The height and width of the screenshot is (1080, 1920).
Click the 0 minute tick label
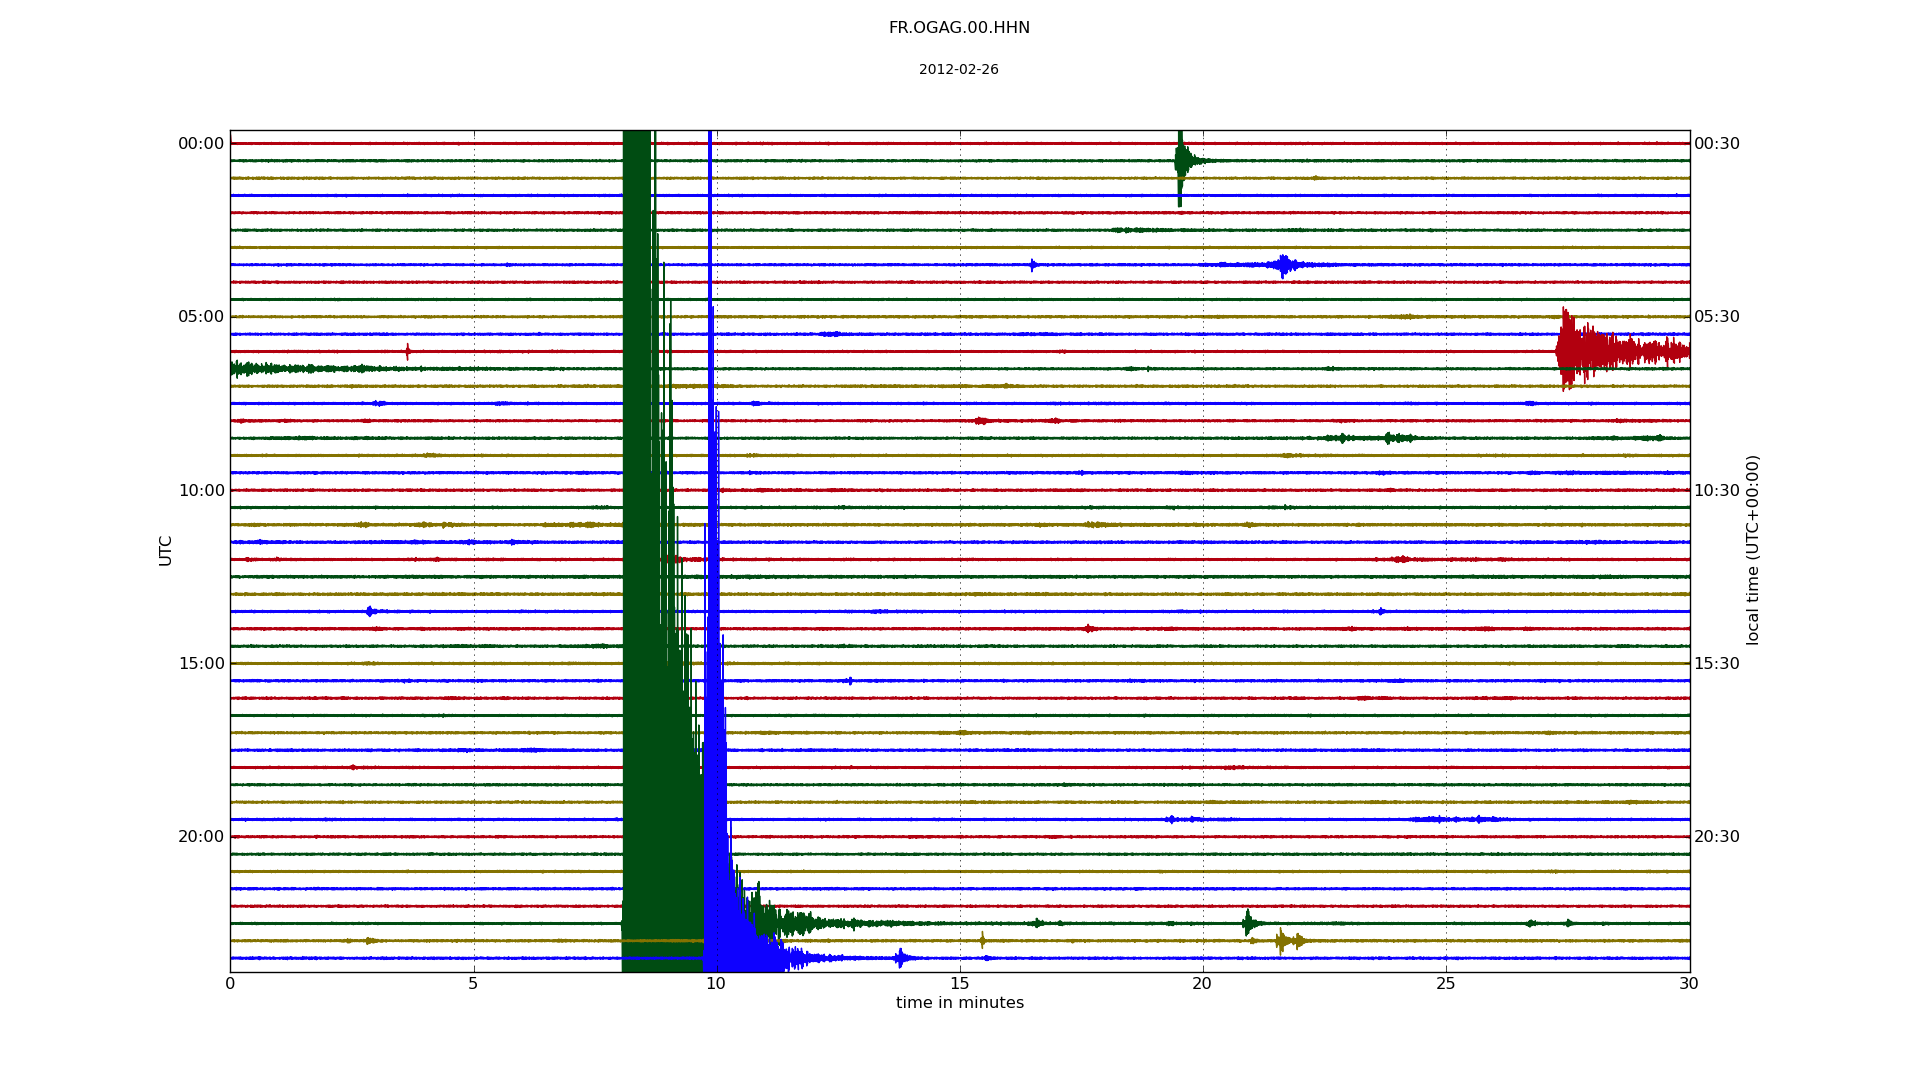click(x=230, y=984)
